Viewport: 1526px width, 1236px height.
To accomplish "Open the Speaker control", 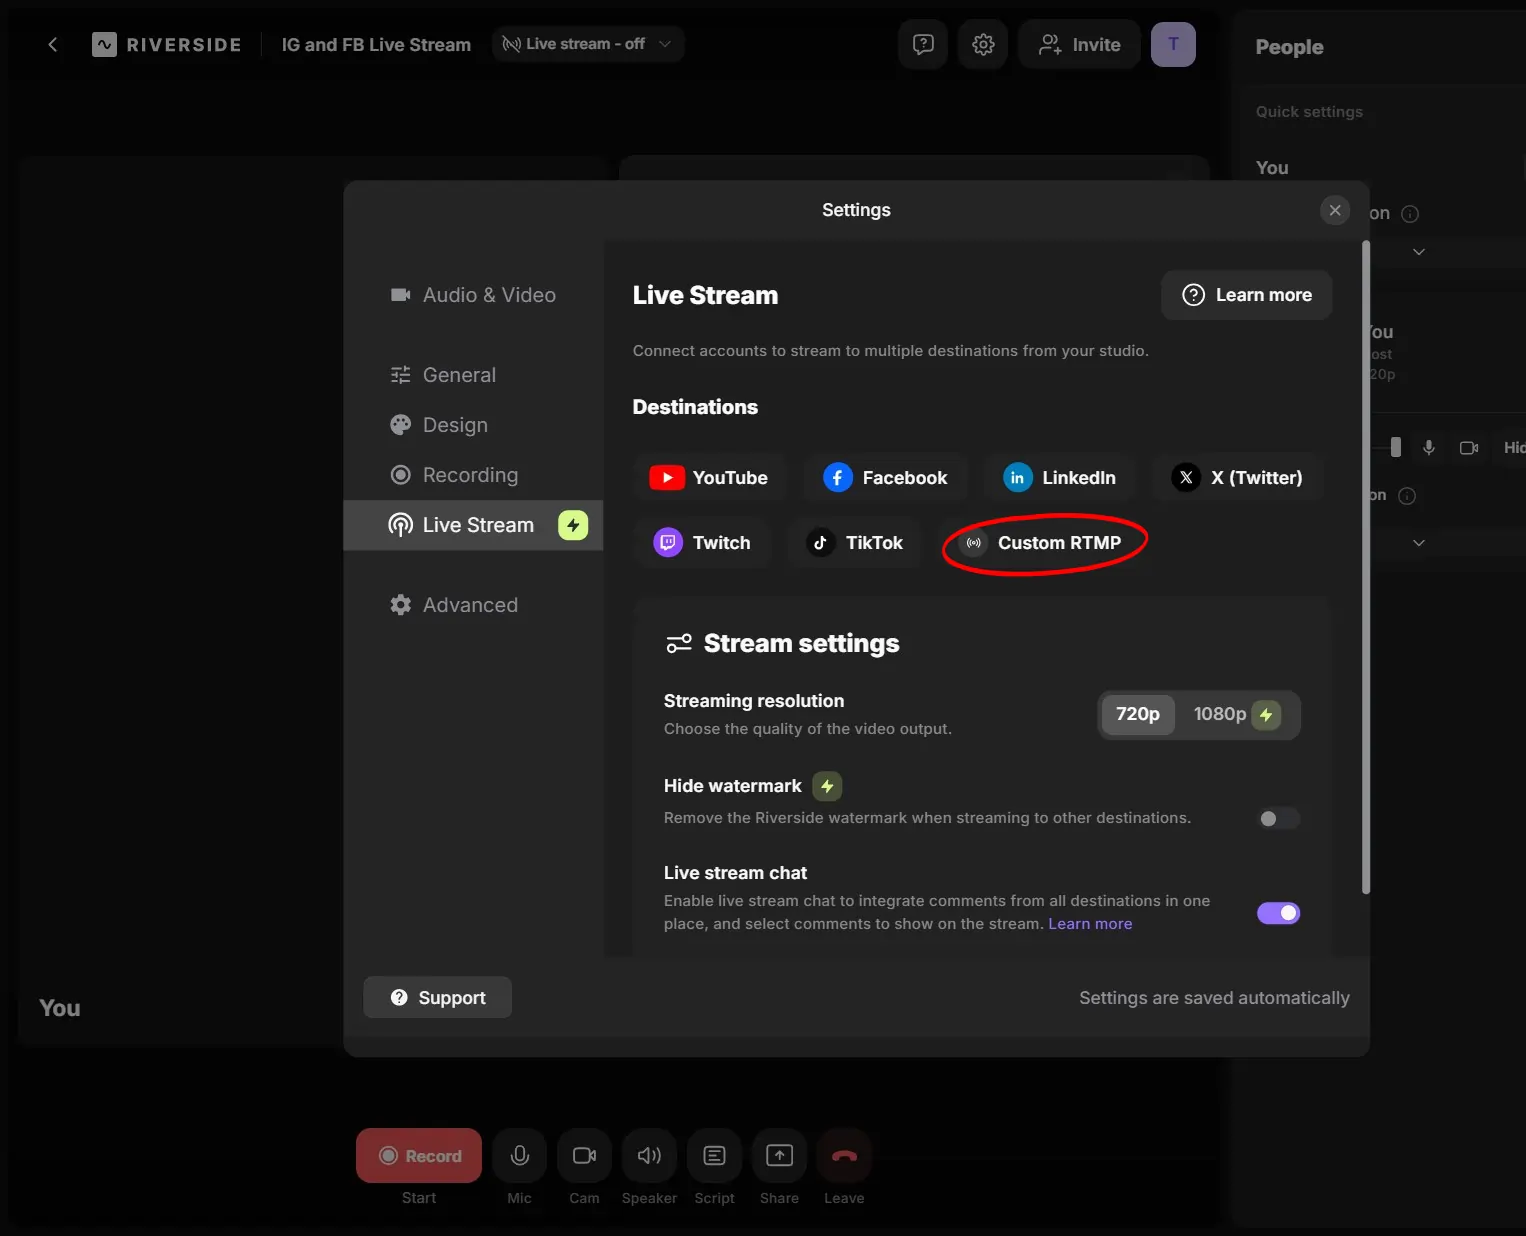I will (649, 1156).
